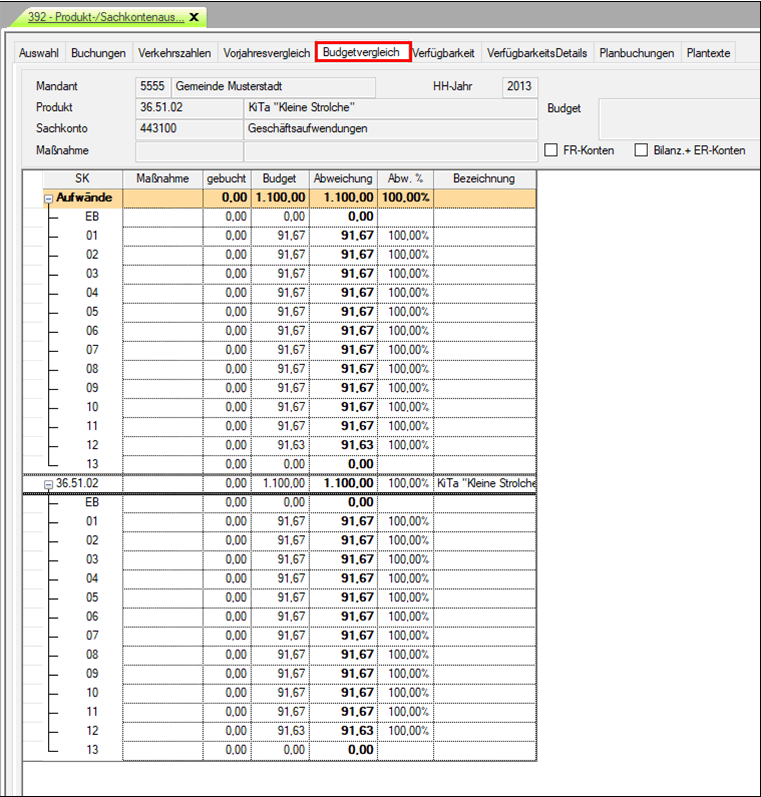Click the gebucht column header
Viewport: 761px width, 797px height.
coord(226,178)
